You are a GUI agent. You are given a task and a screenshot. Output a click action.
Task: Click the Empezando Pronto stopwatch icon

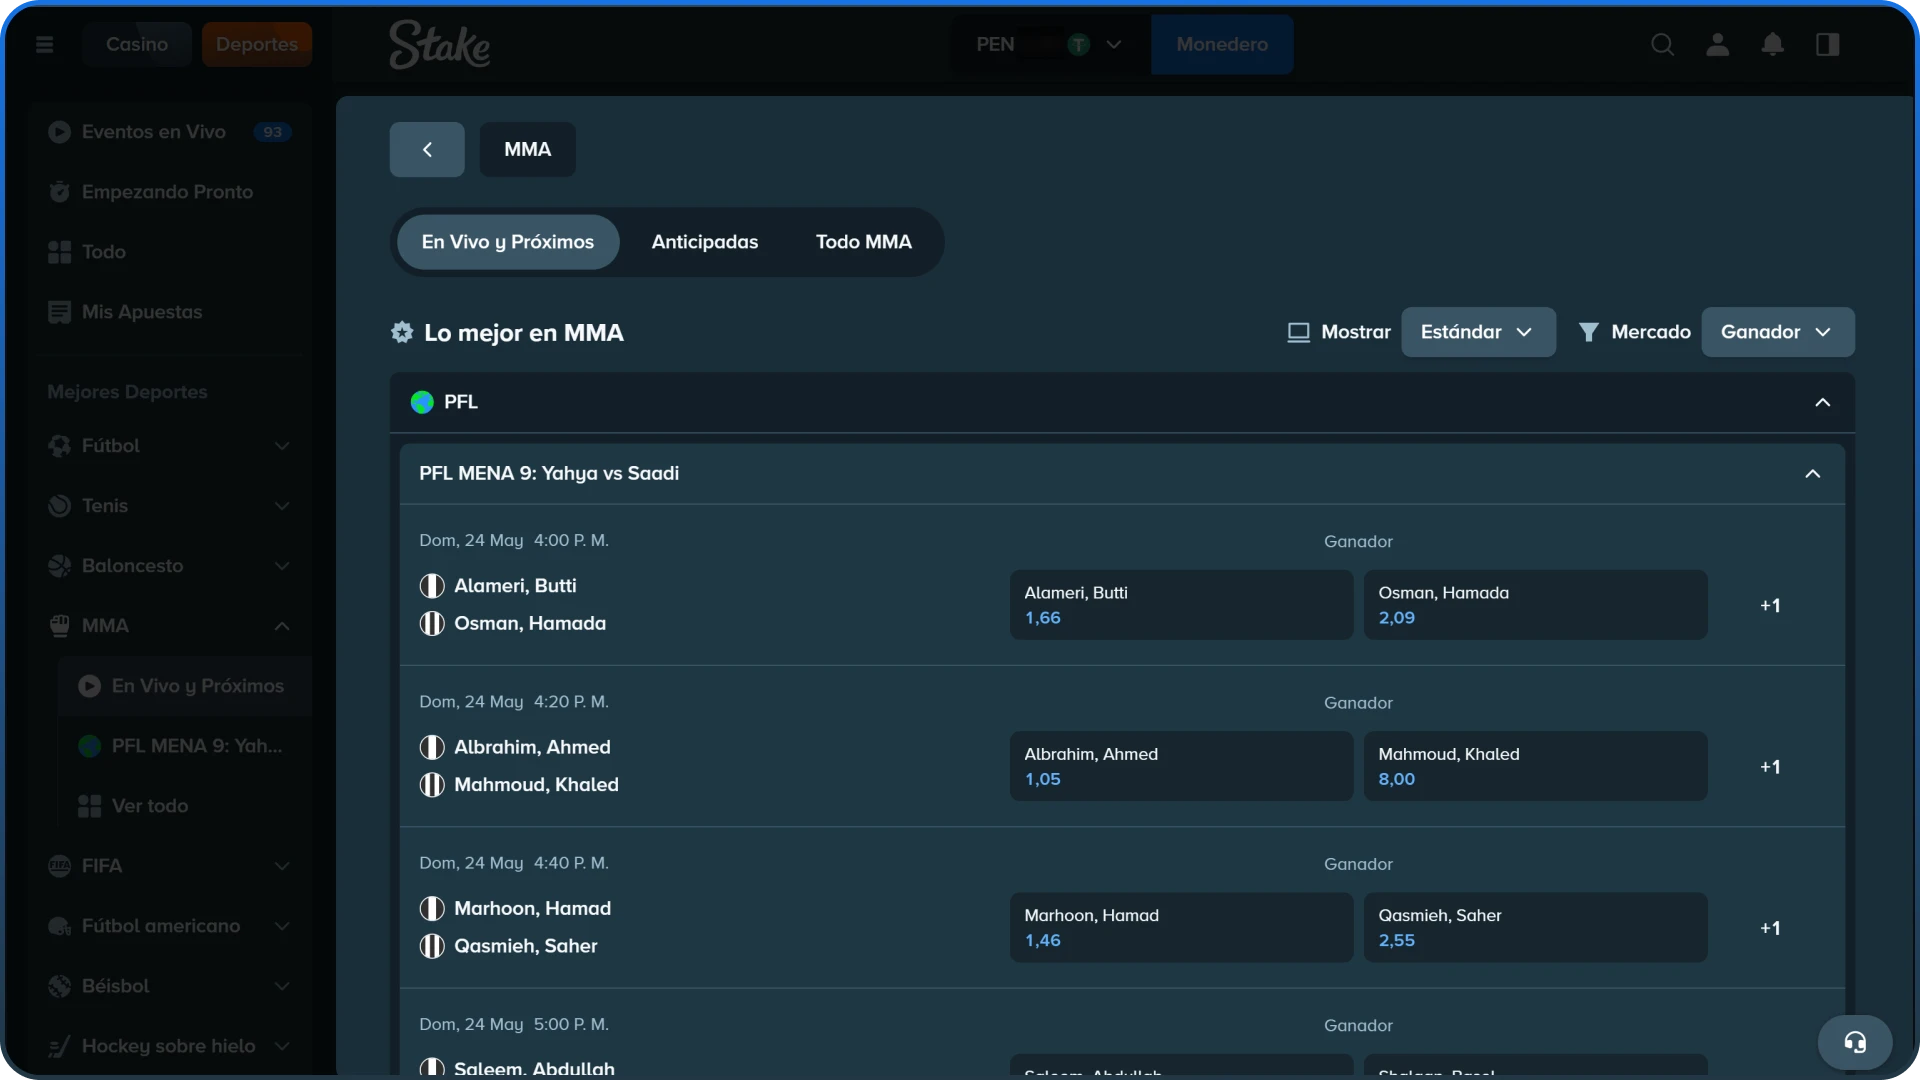pyautogui.click(x=60, y=192)
